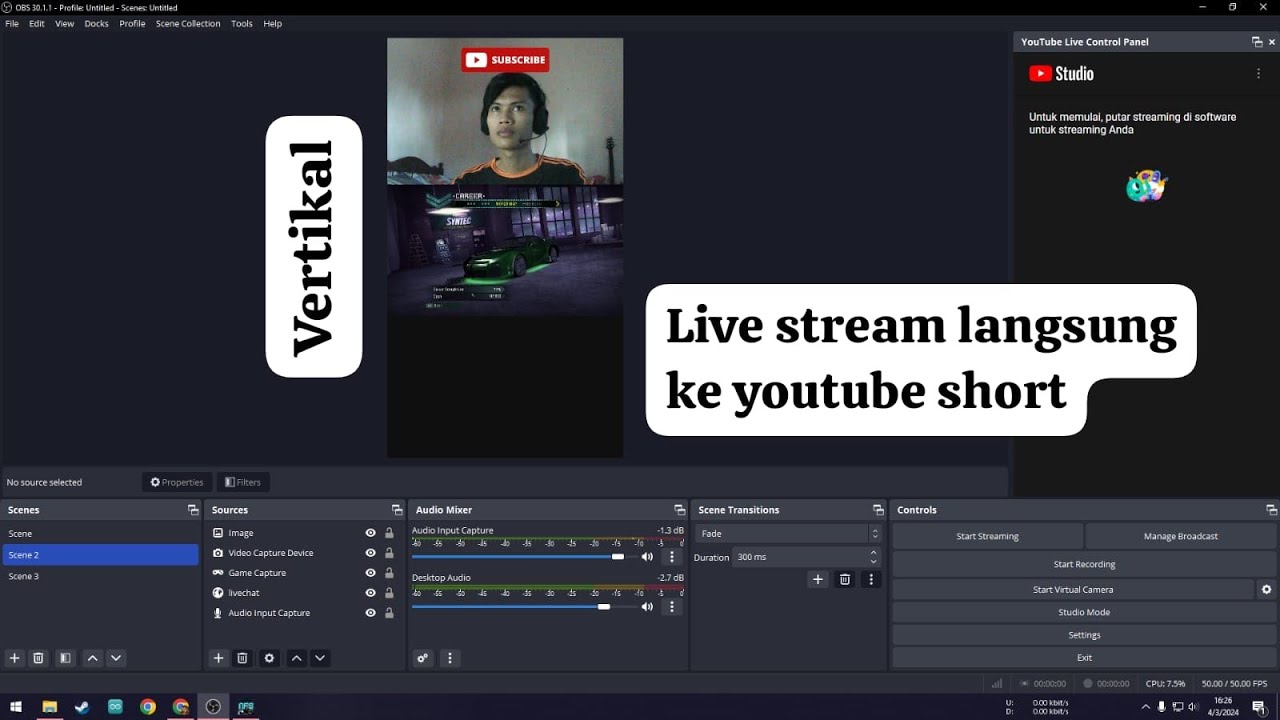
Task: Open the Profile menu
Action: (132, 23)
